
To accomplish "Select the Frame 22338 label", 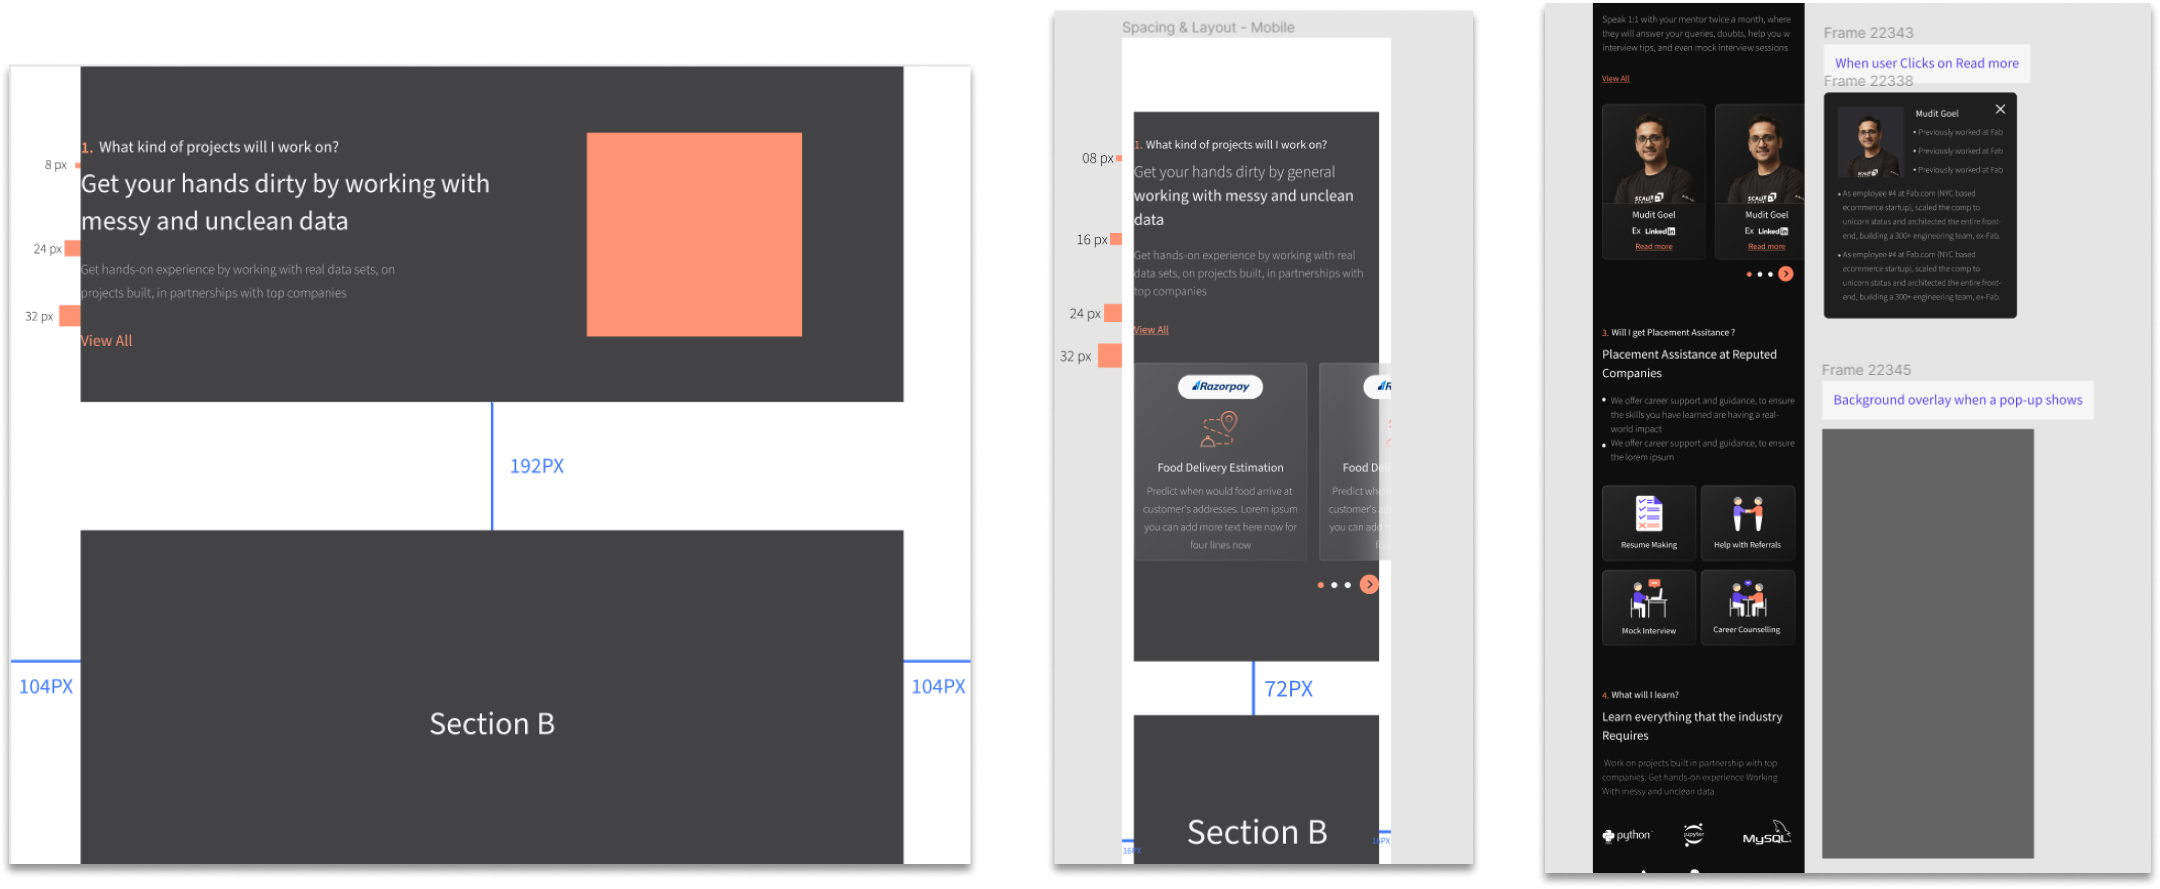I will click(1868, 82).
